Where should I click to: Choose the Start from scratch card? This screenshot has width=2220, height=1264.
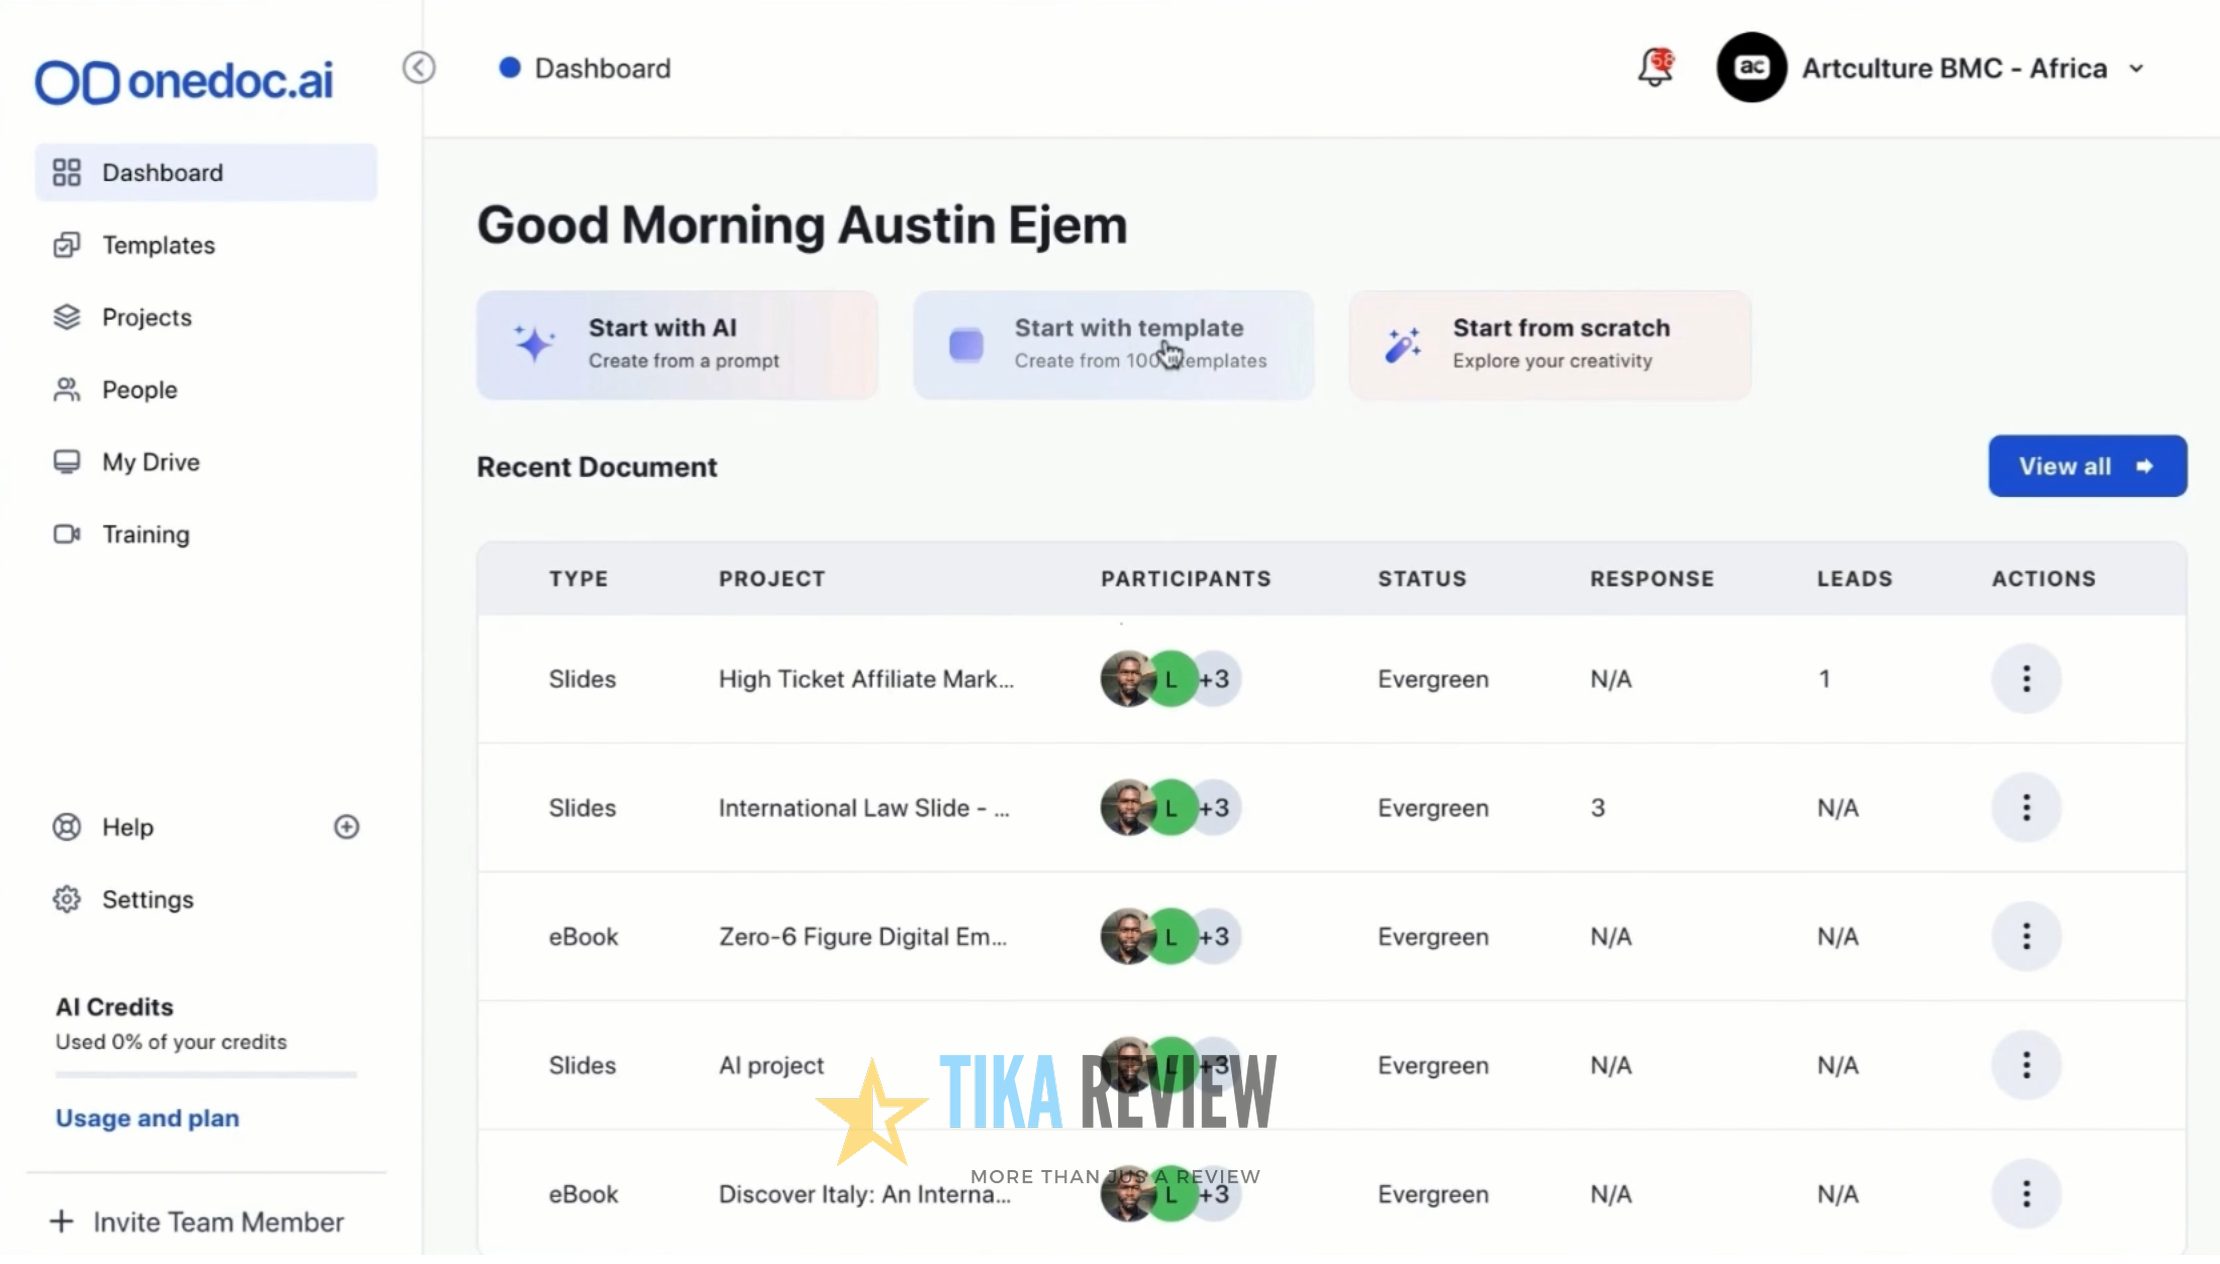[x=1550, y=345]
